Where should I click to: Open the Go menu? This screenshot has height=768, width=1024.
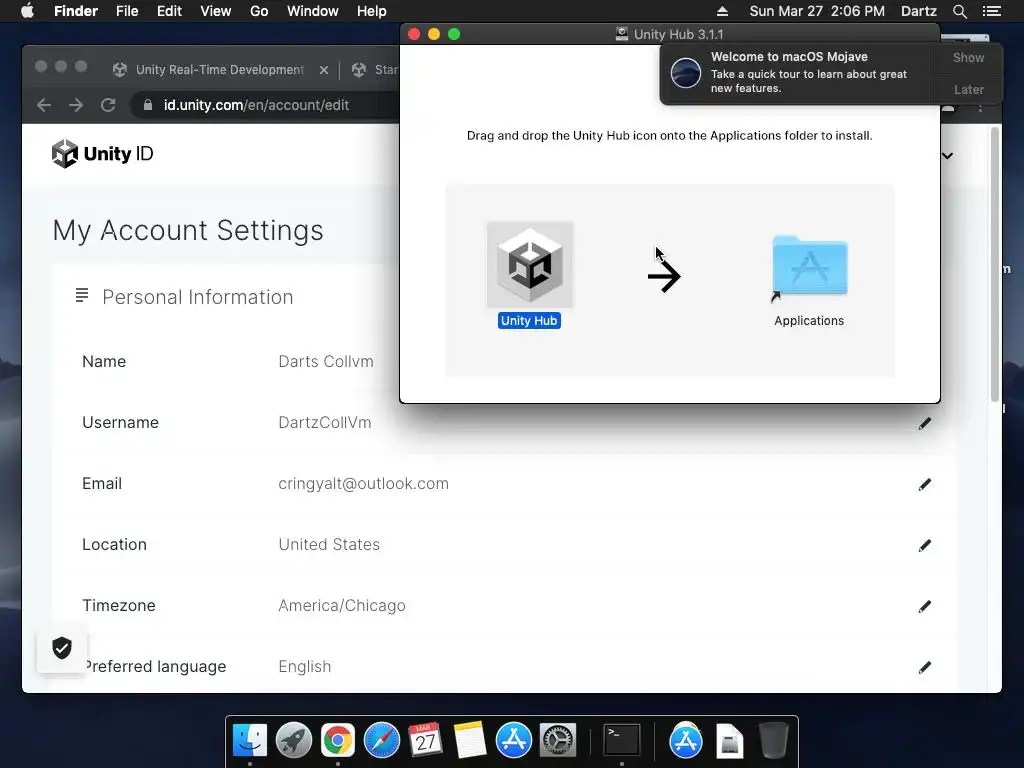(259, 11)
